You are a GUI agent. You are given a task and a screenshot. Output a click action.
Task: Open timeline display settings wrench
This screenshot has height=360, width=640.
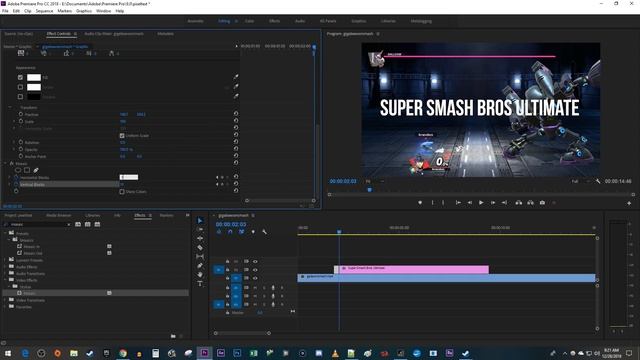tap(264, 232)
